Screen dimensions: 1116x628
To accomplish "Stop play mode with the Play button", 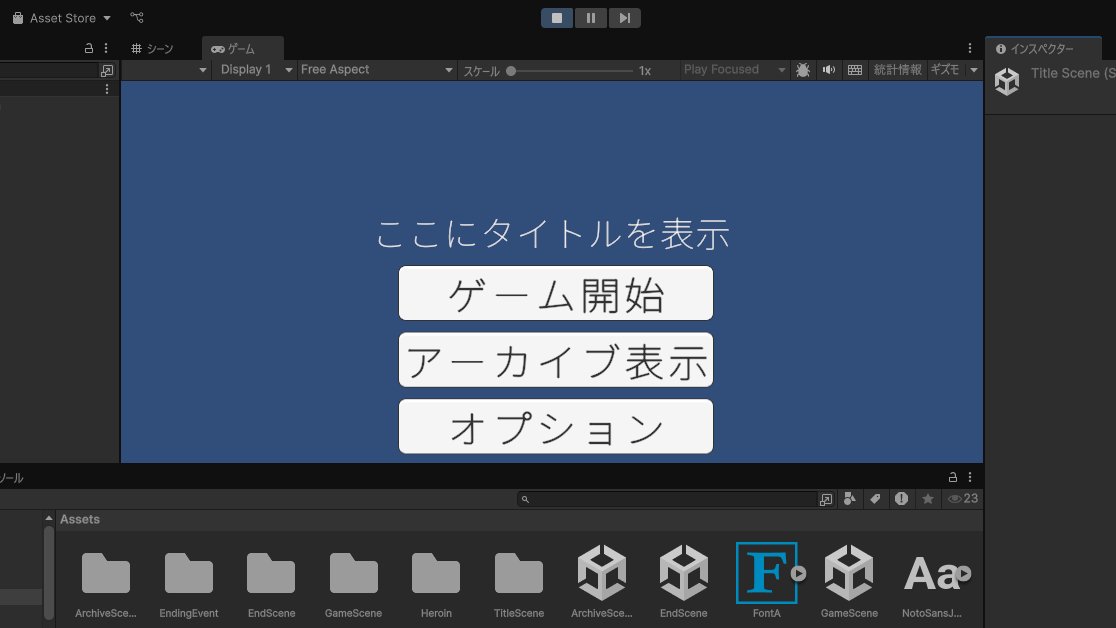I will 557,18.
